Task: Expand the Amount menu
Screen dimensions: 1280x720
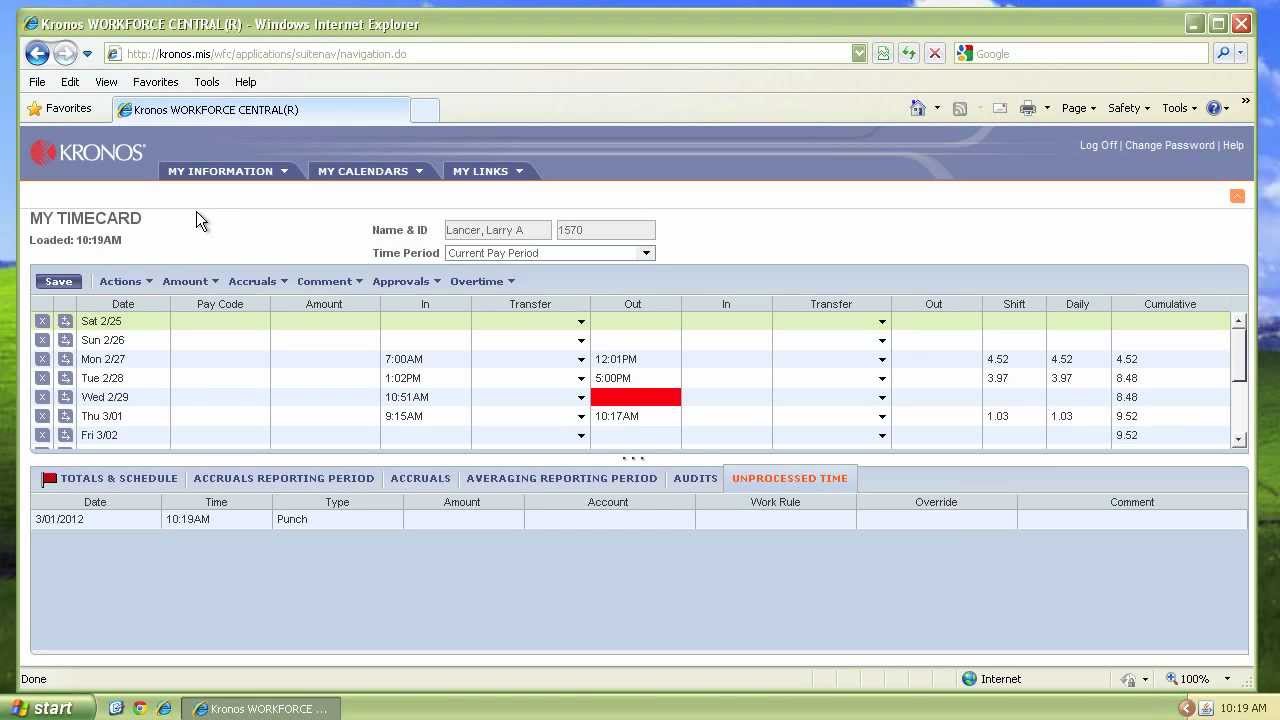Action: [190, 281]
